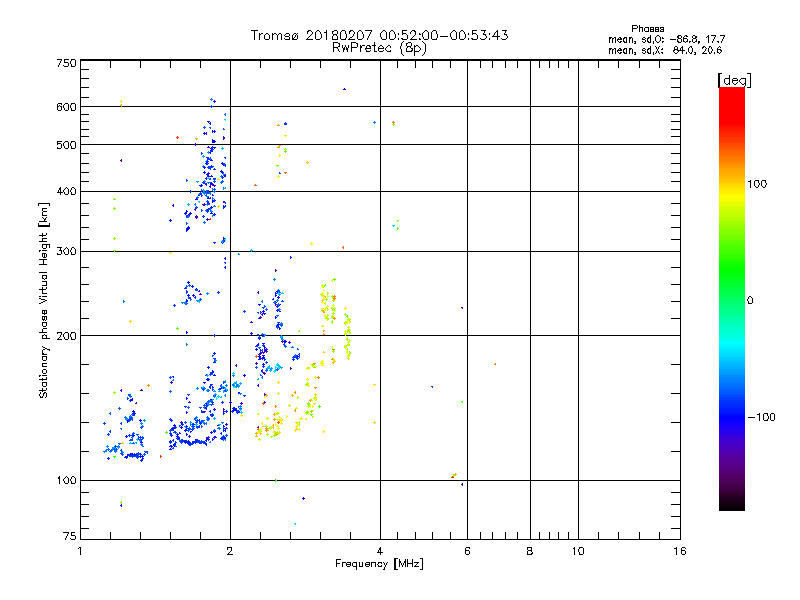Image resolution: width=800 pixels, height=600 pixels.
Task: Click the '1' x-axis tick label
Action: point(80,551)
